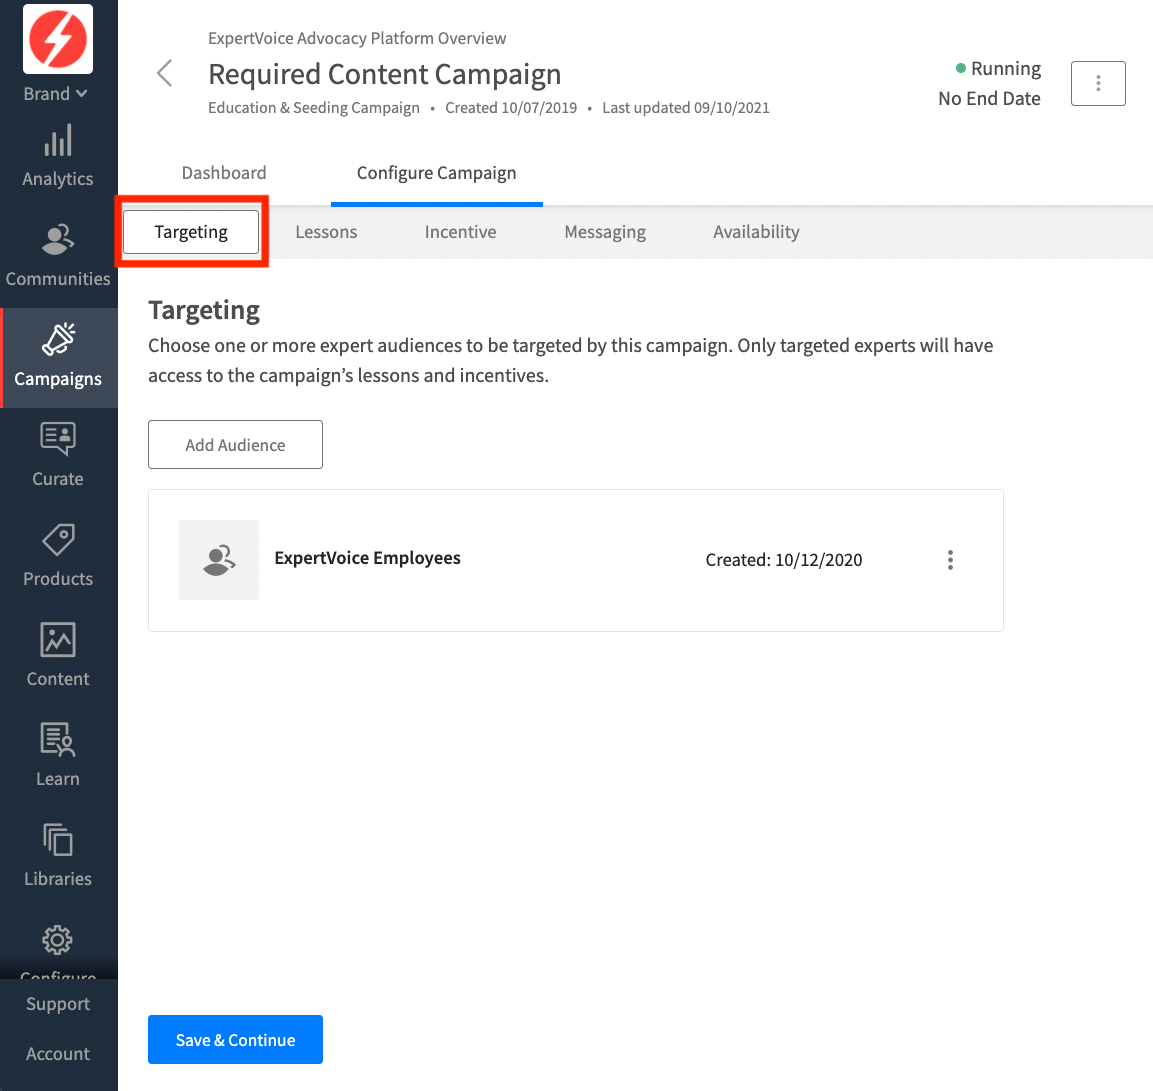Select the Targeting step tab
Screen dimensions: 1153x1091
191,232
